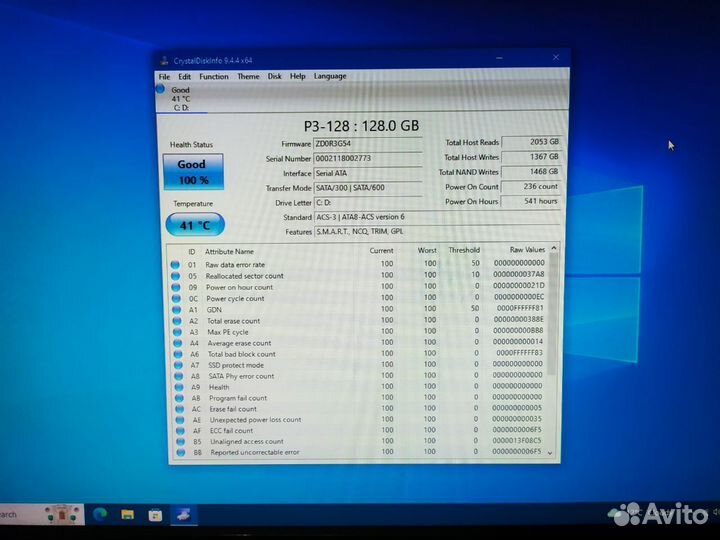Open the File menu

pos(164,77)
